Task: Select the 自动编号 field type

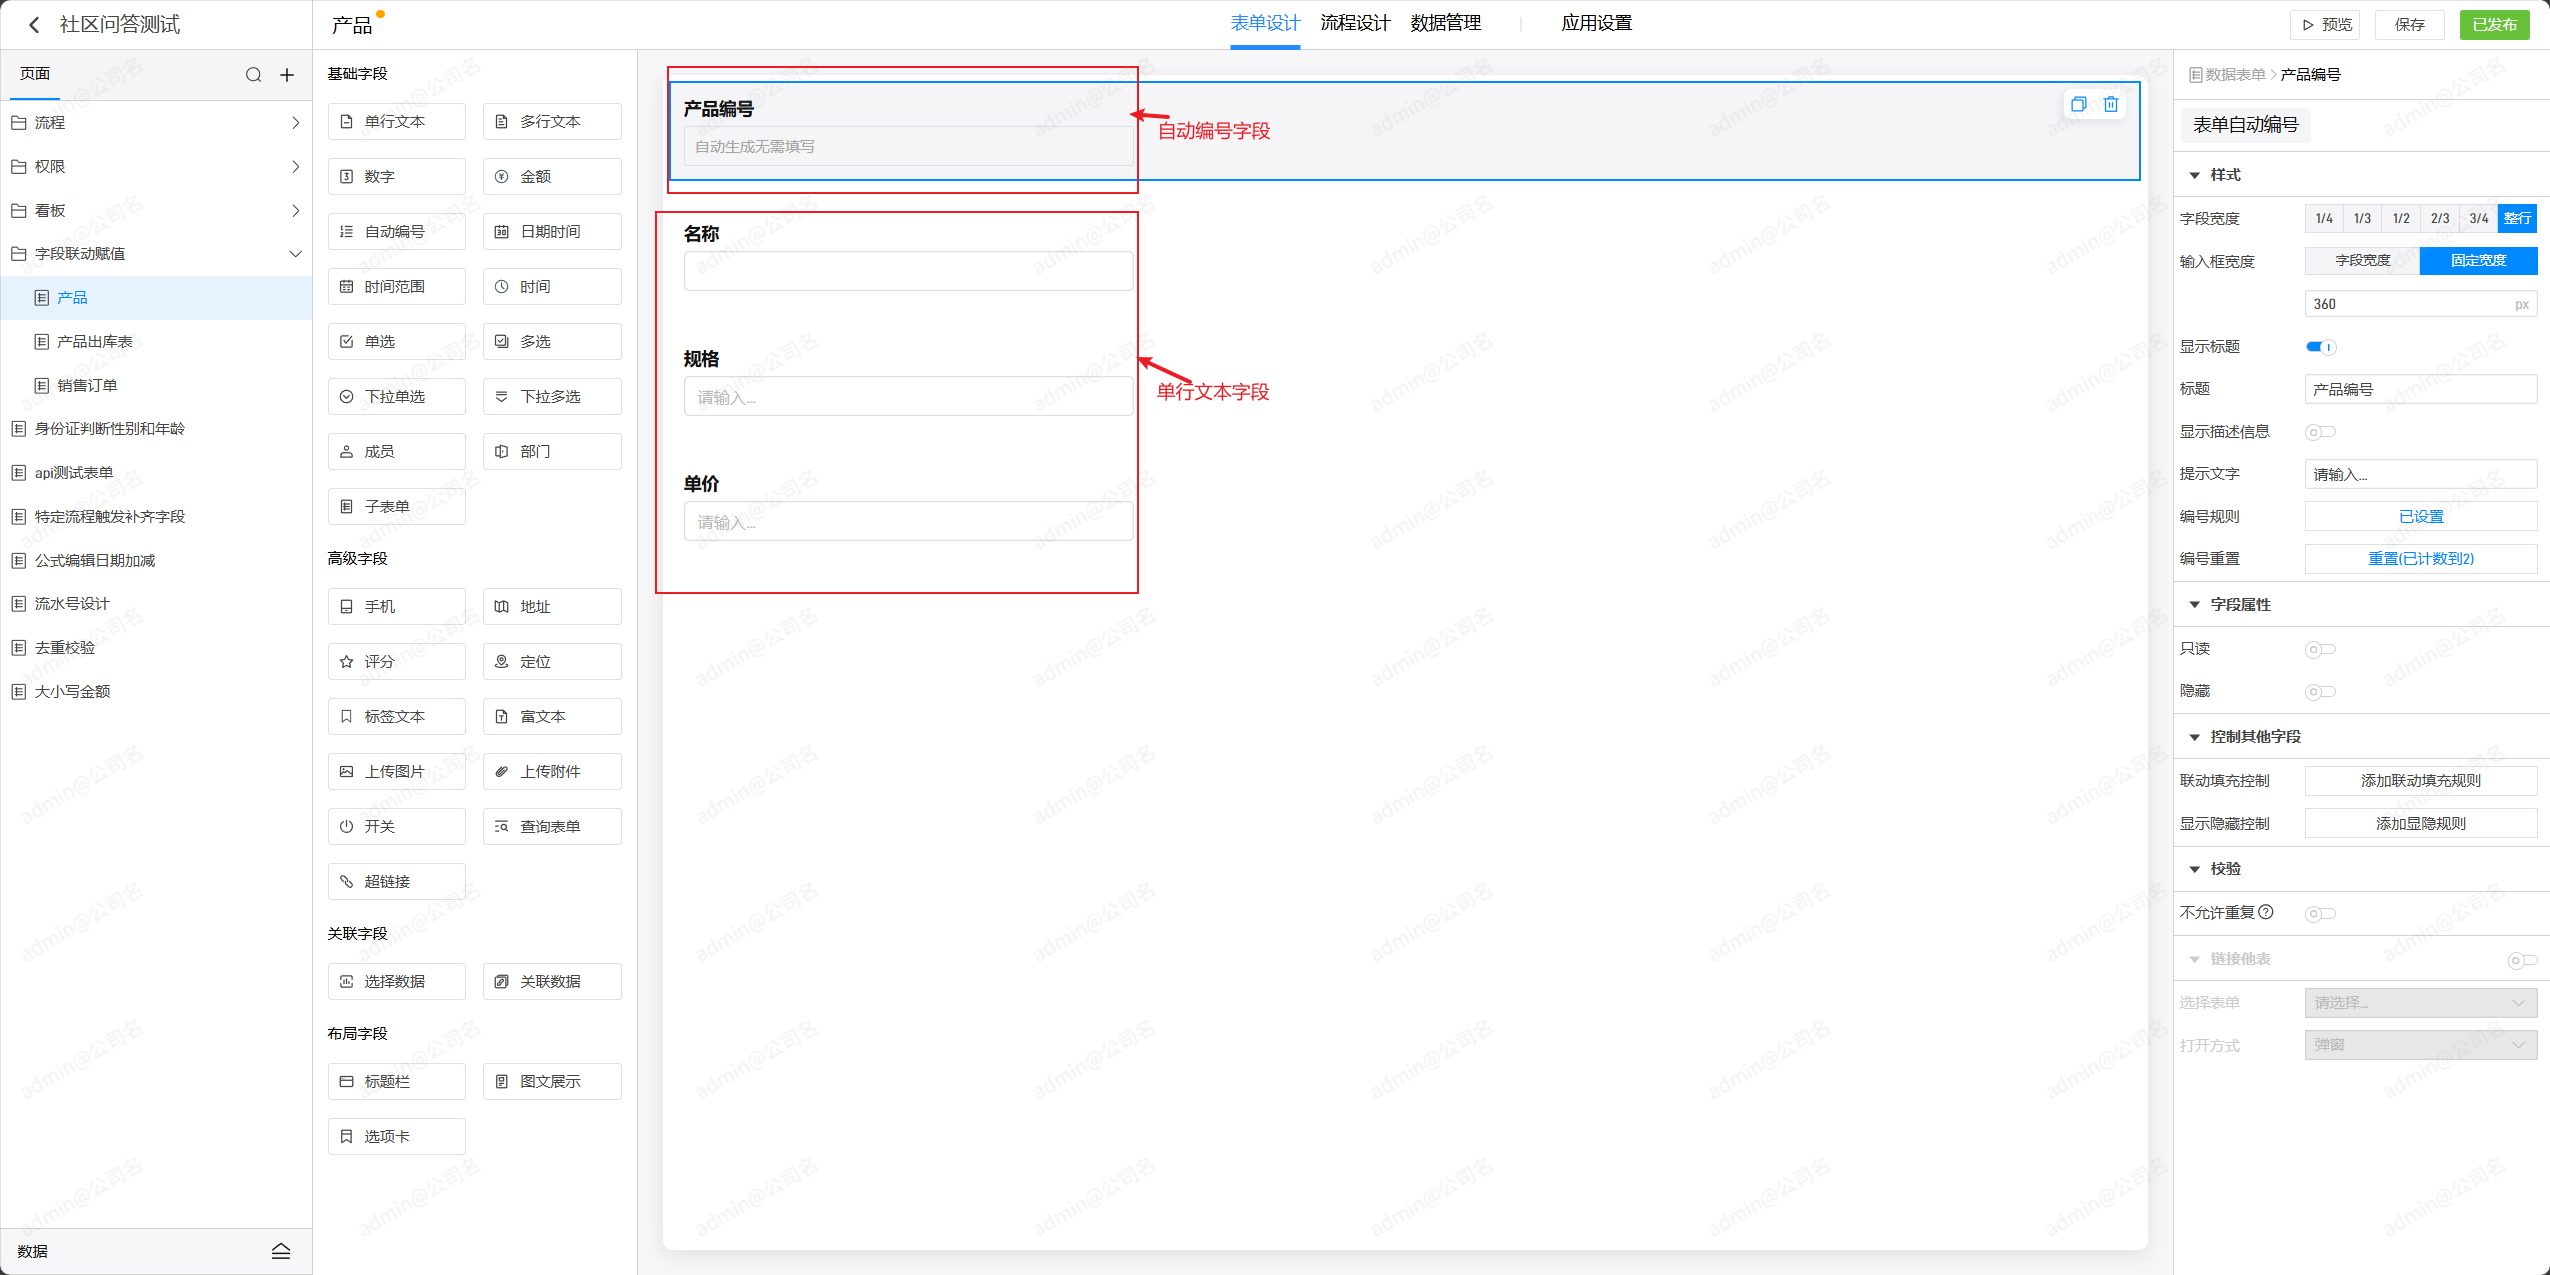Action: (x=396, y=232)
